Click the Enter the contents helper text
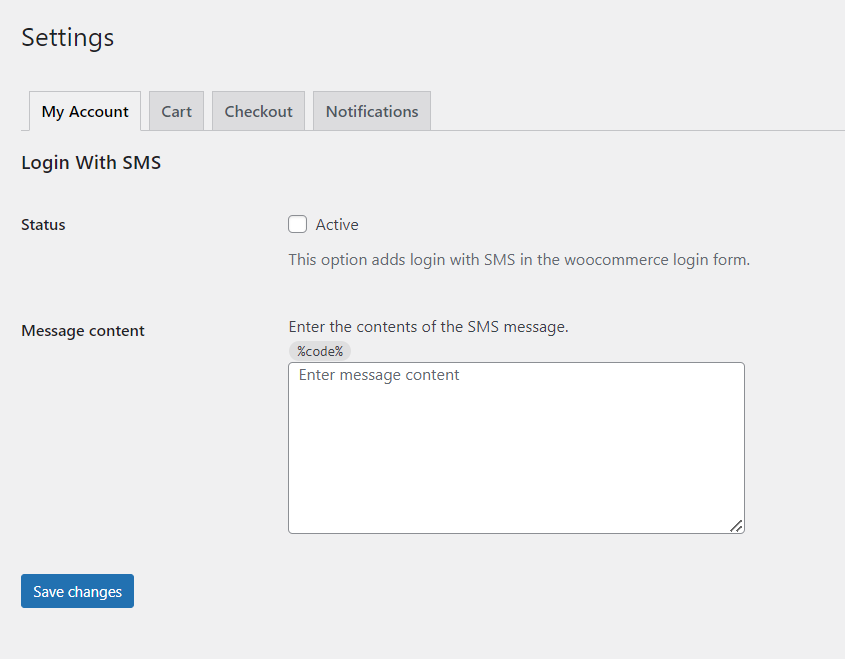This screenshot has height=659, width=845. [x=428, y=327]
